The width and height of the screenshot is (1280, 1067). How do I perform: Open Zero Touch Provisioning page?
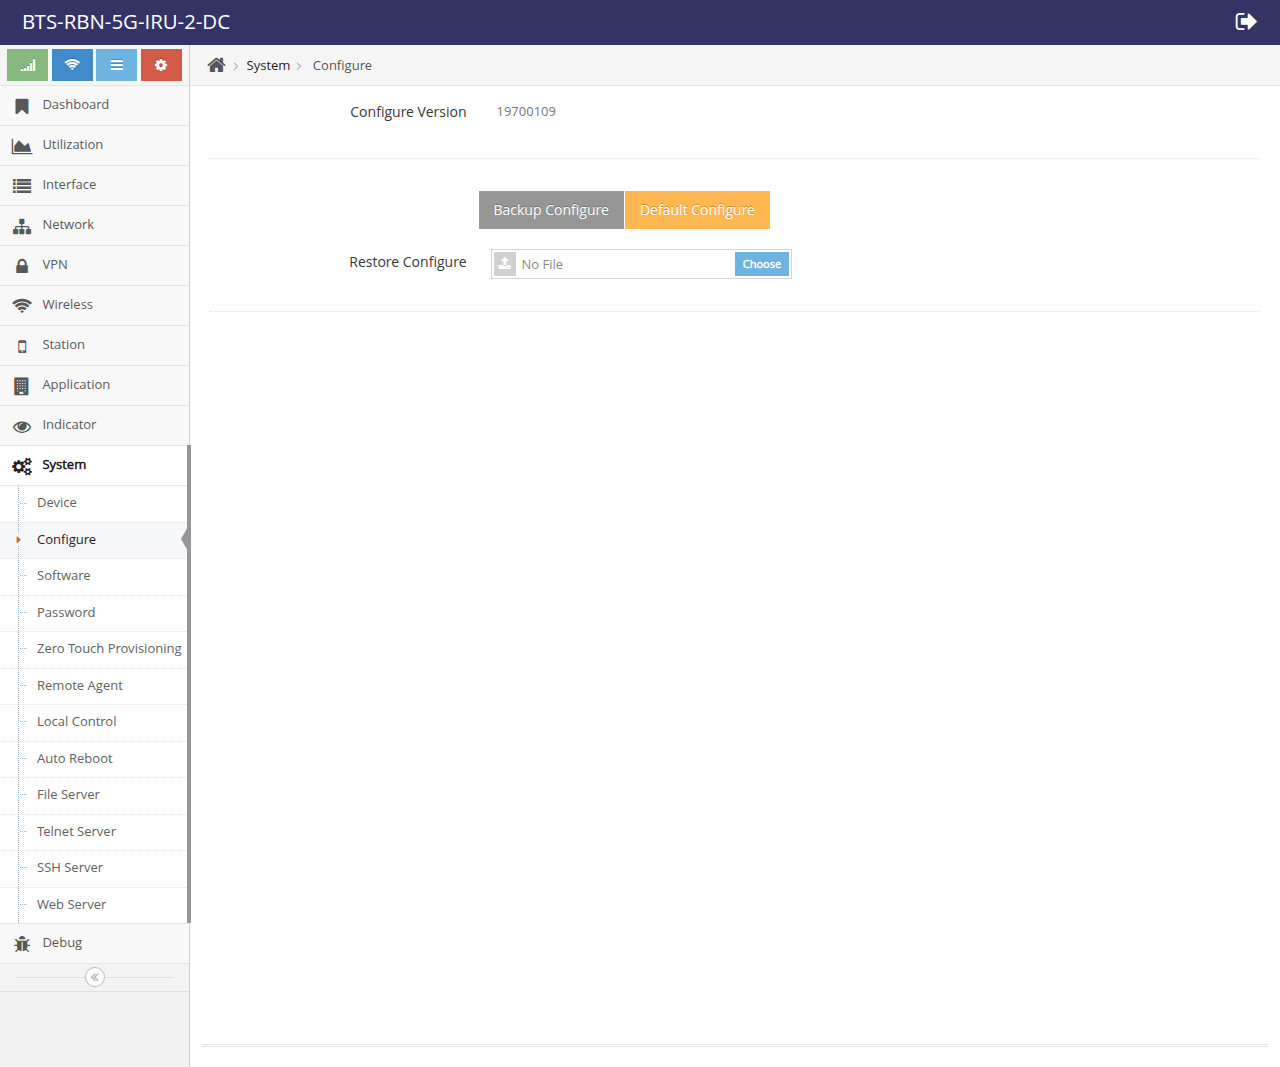click(94, 649)
